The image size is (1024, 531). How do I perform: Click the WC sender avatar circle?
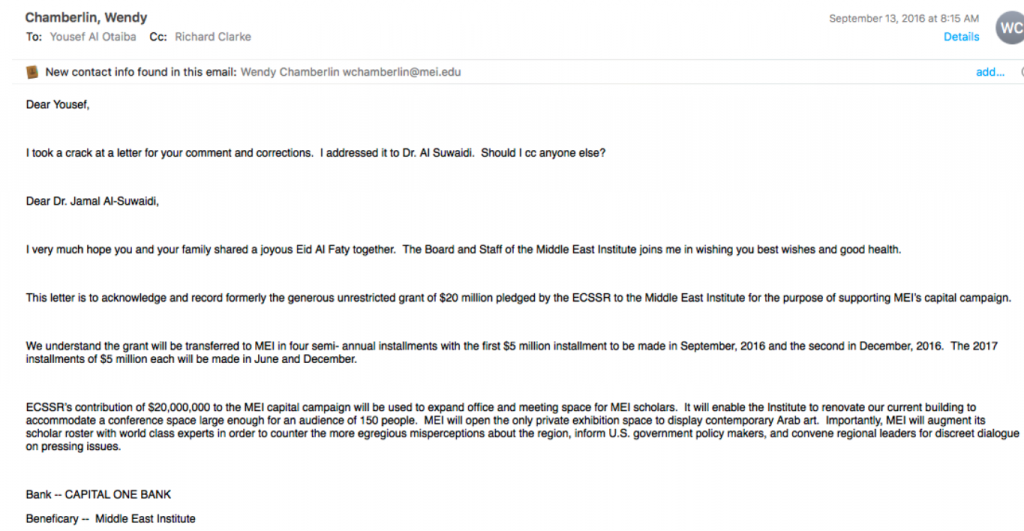coord(1010,28)
